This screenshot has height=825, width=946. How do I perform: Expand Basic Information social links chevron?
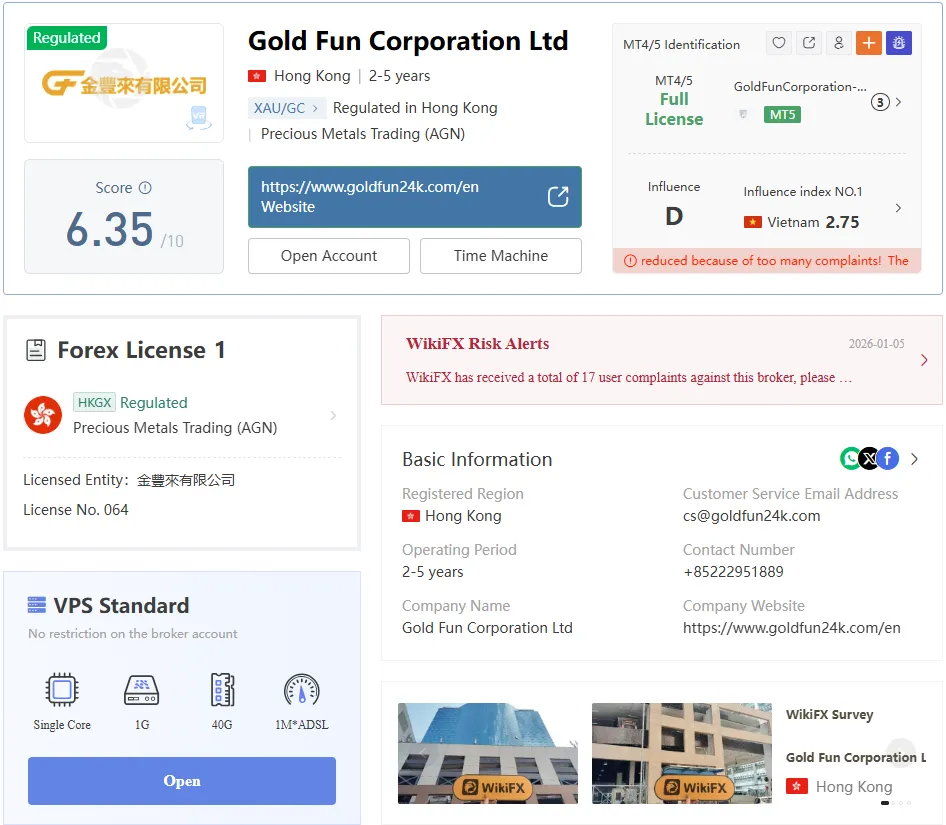915,459
